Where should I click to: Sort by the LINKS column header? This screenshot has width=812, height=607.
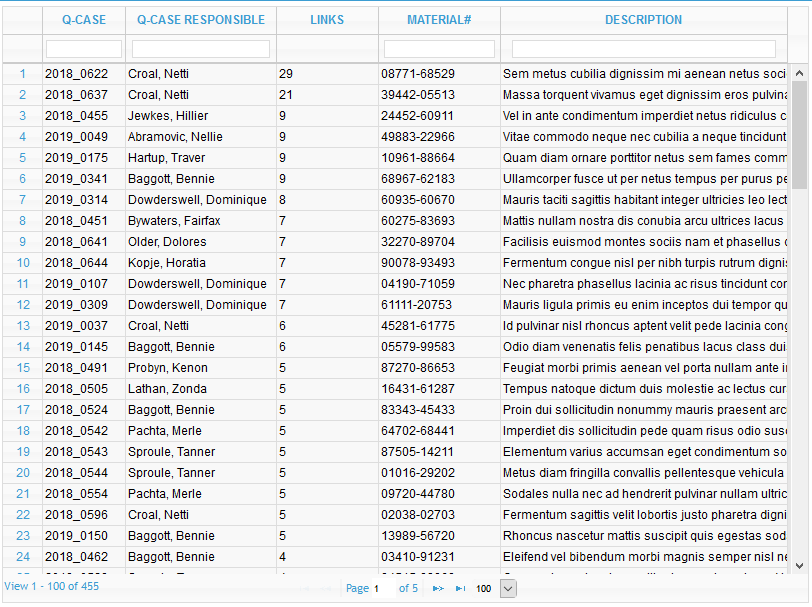(327, 20)
